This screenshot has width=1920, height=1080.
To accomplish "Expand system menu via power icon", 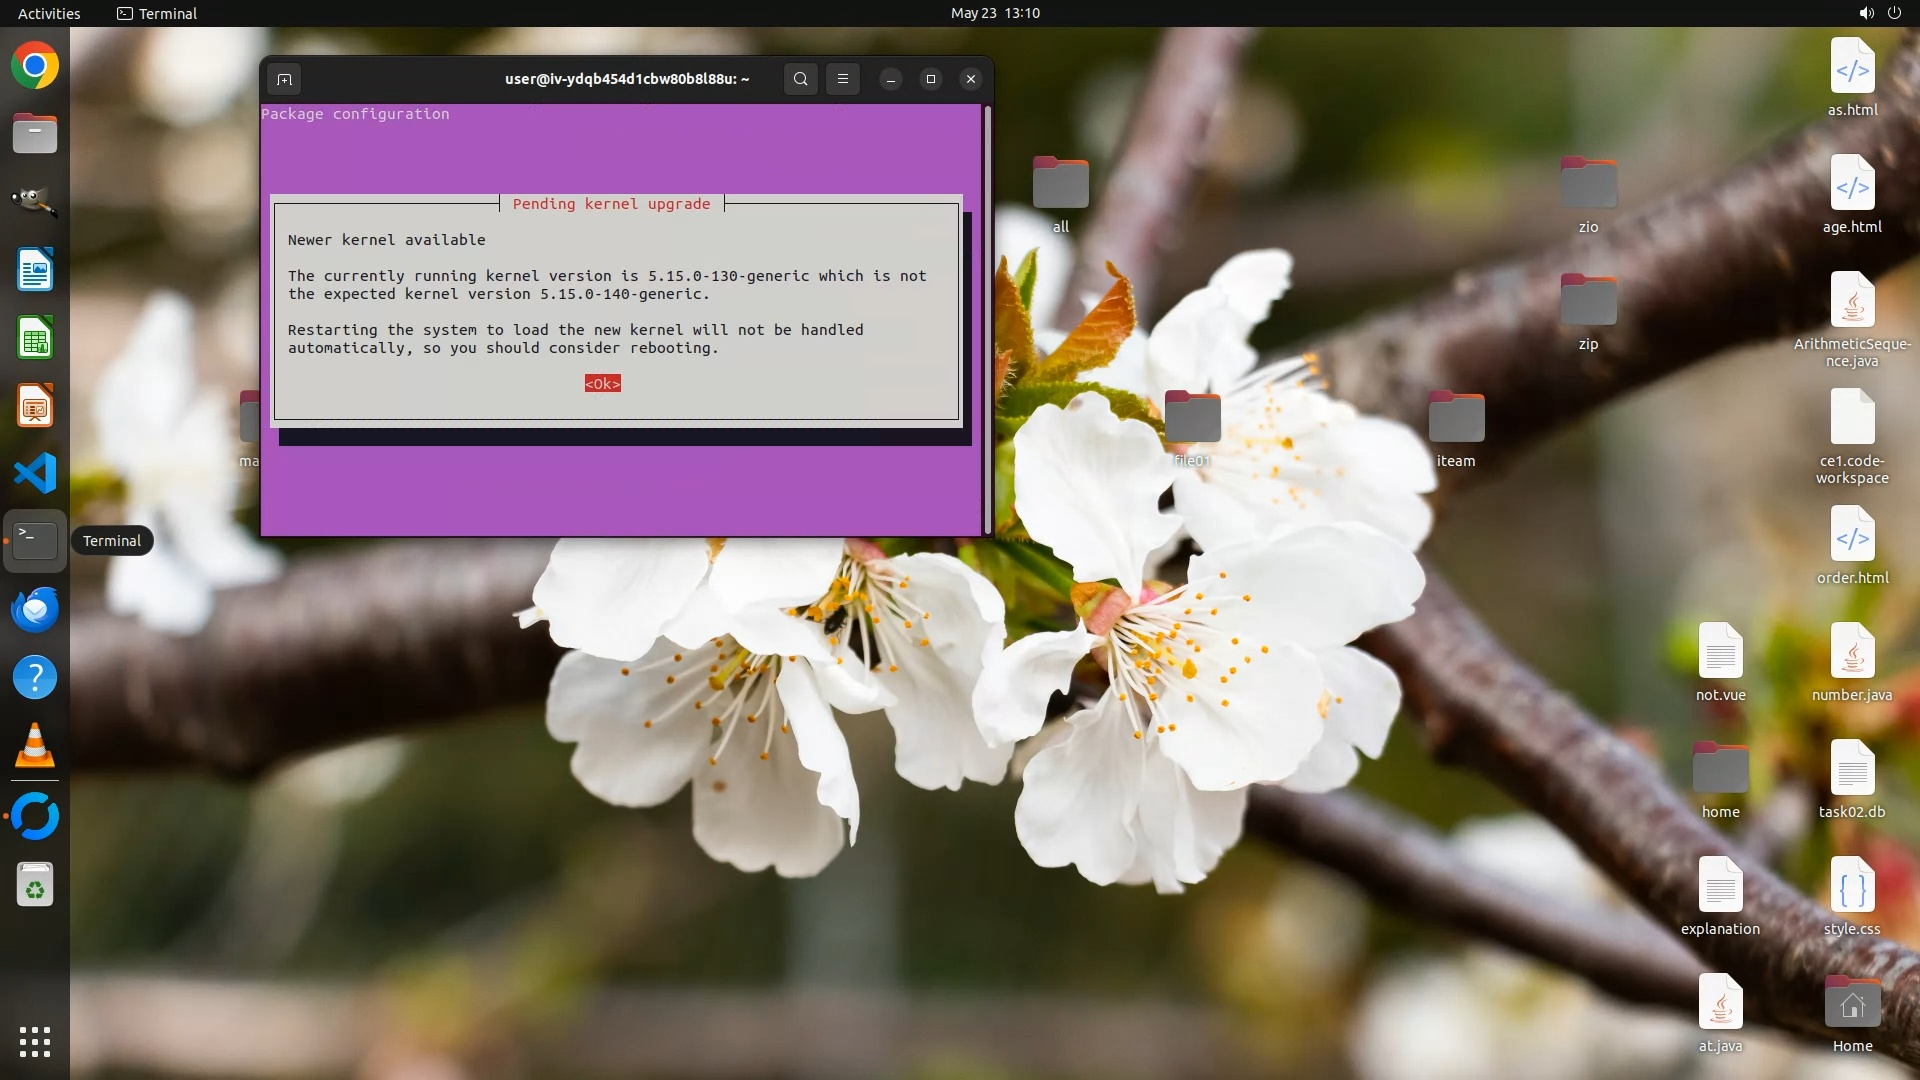I will [x=1894, y=13].
